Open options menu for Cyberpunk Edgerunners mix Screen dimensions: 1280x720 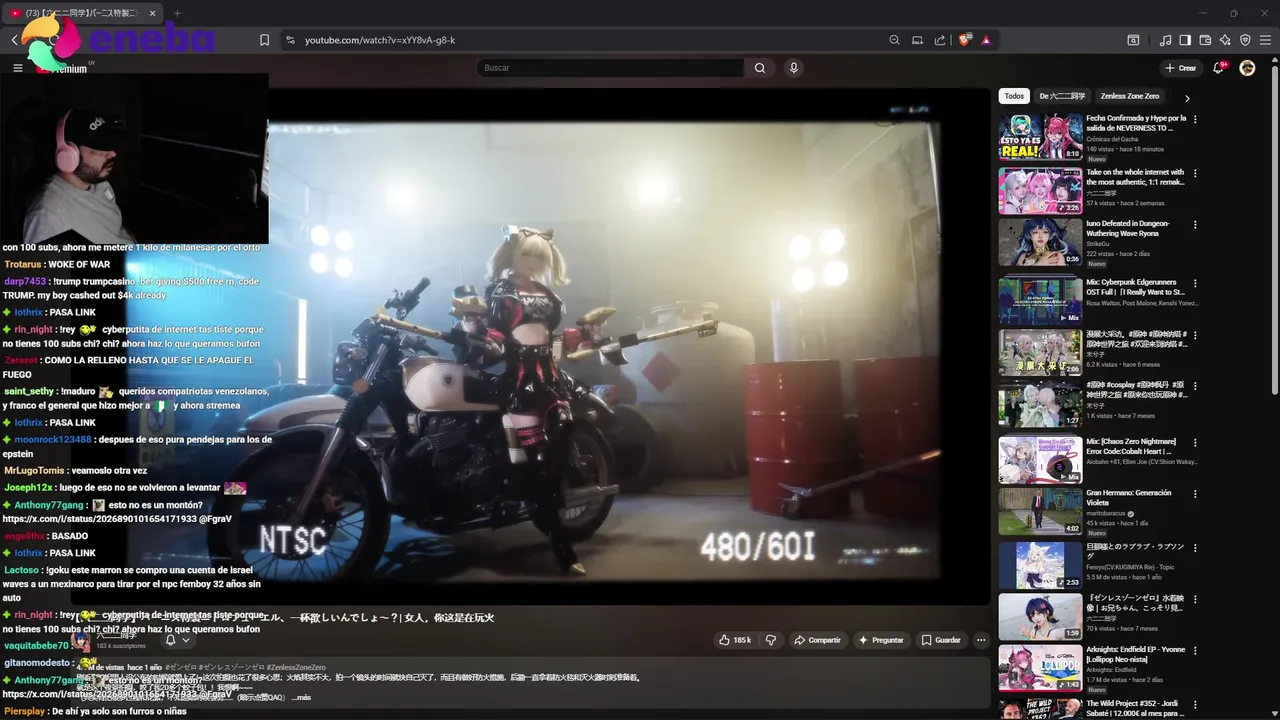coord(1195,283)
